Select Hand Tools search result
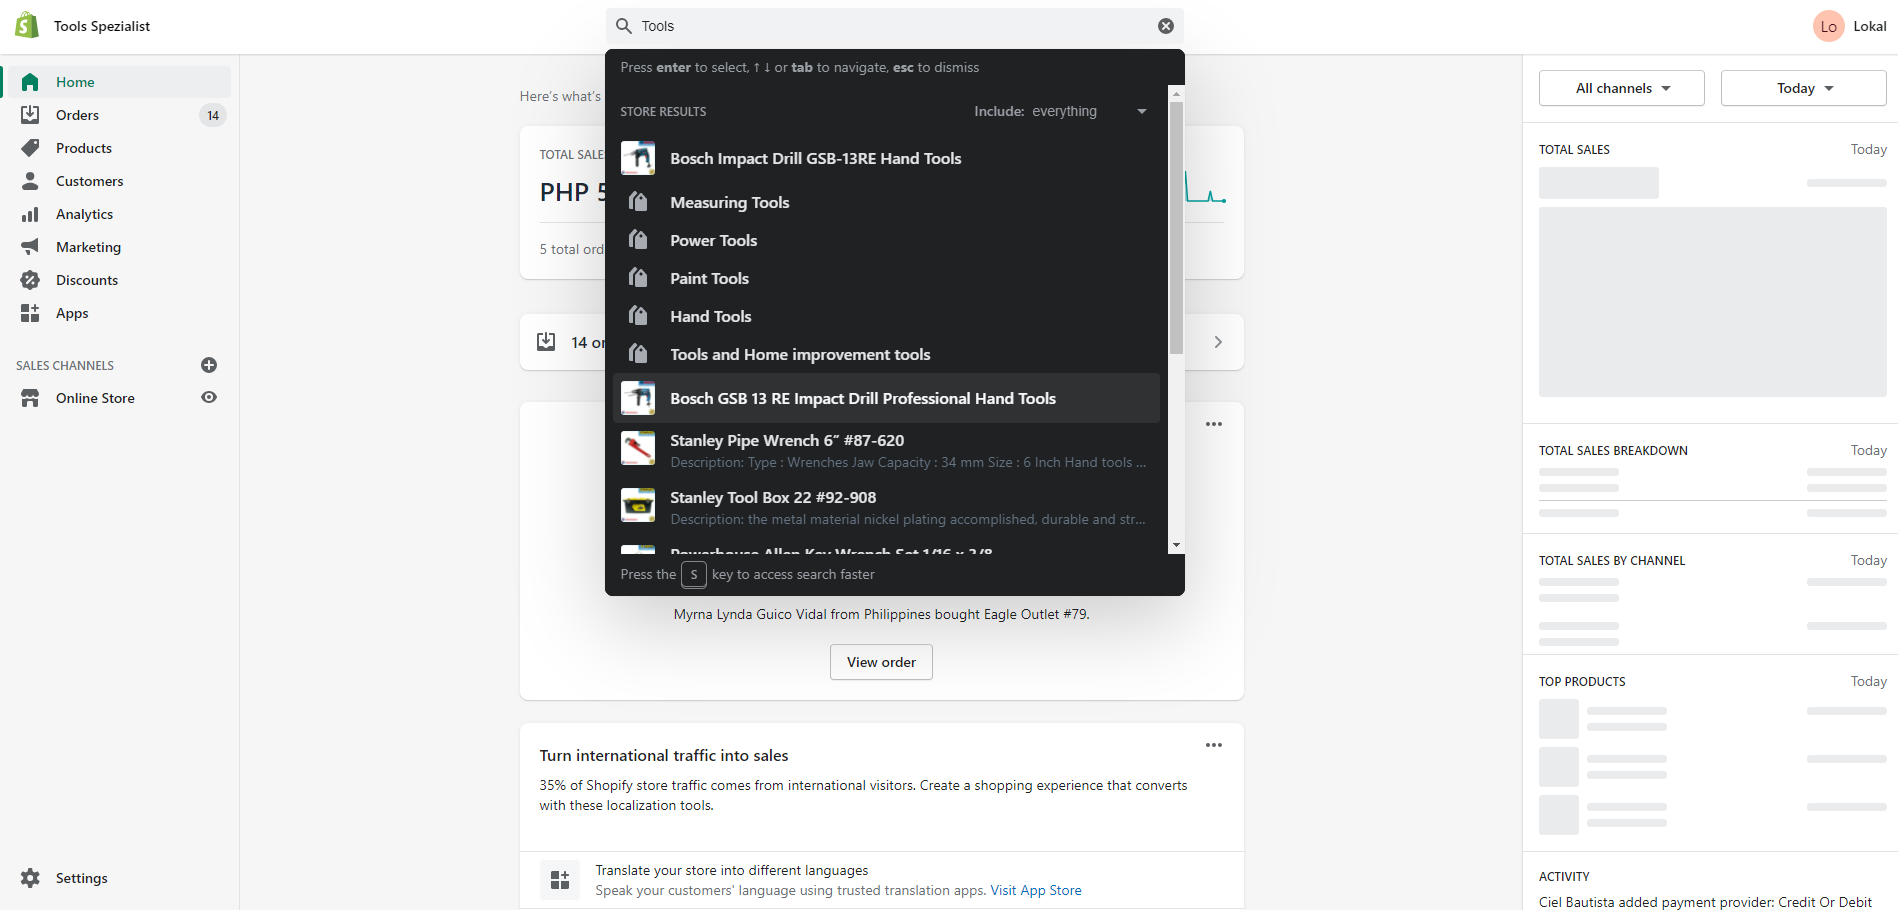Screen dimensions: 1898x910 [x=886, y=316]
